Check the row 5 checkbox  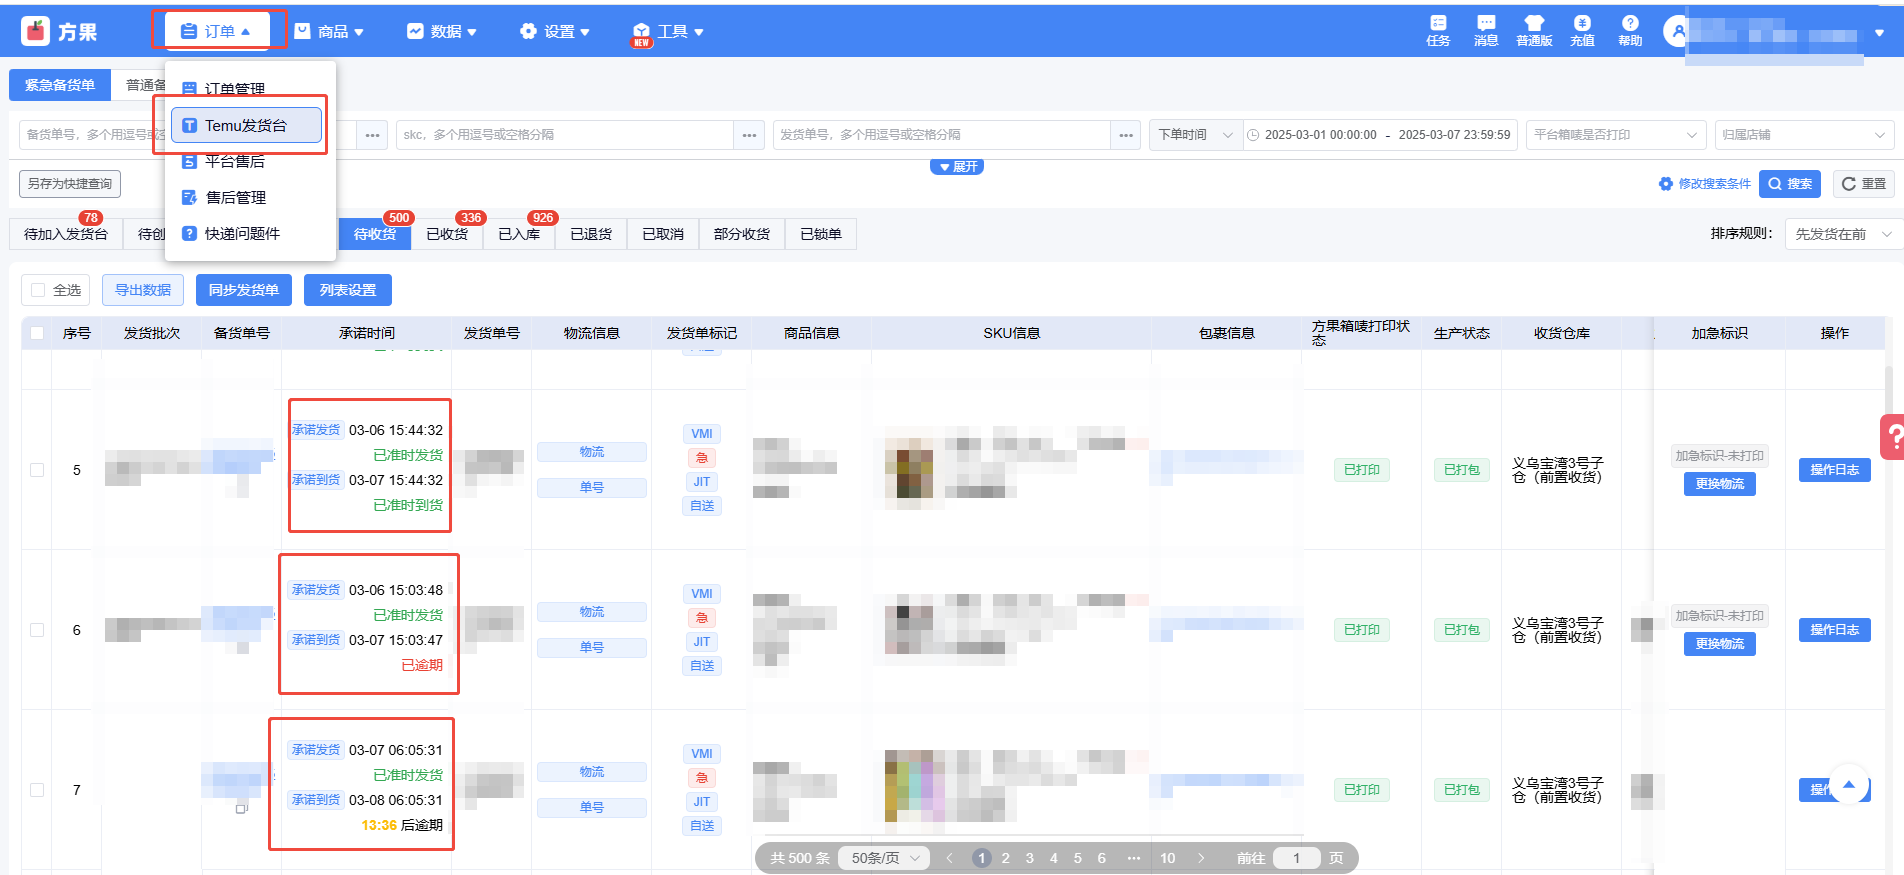click(x=37, y=470)
